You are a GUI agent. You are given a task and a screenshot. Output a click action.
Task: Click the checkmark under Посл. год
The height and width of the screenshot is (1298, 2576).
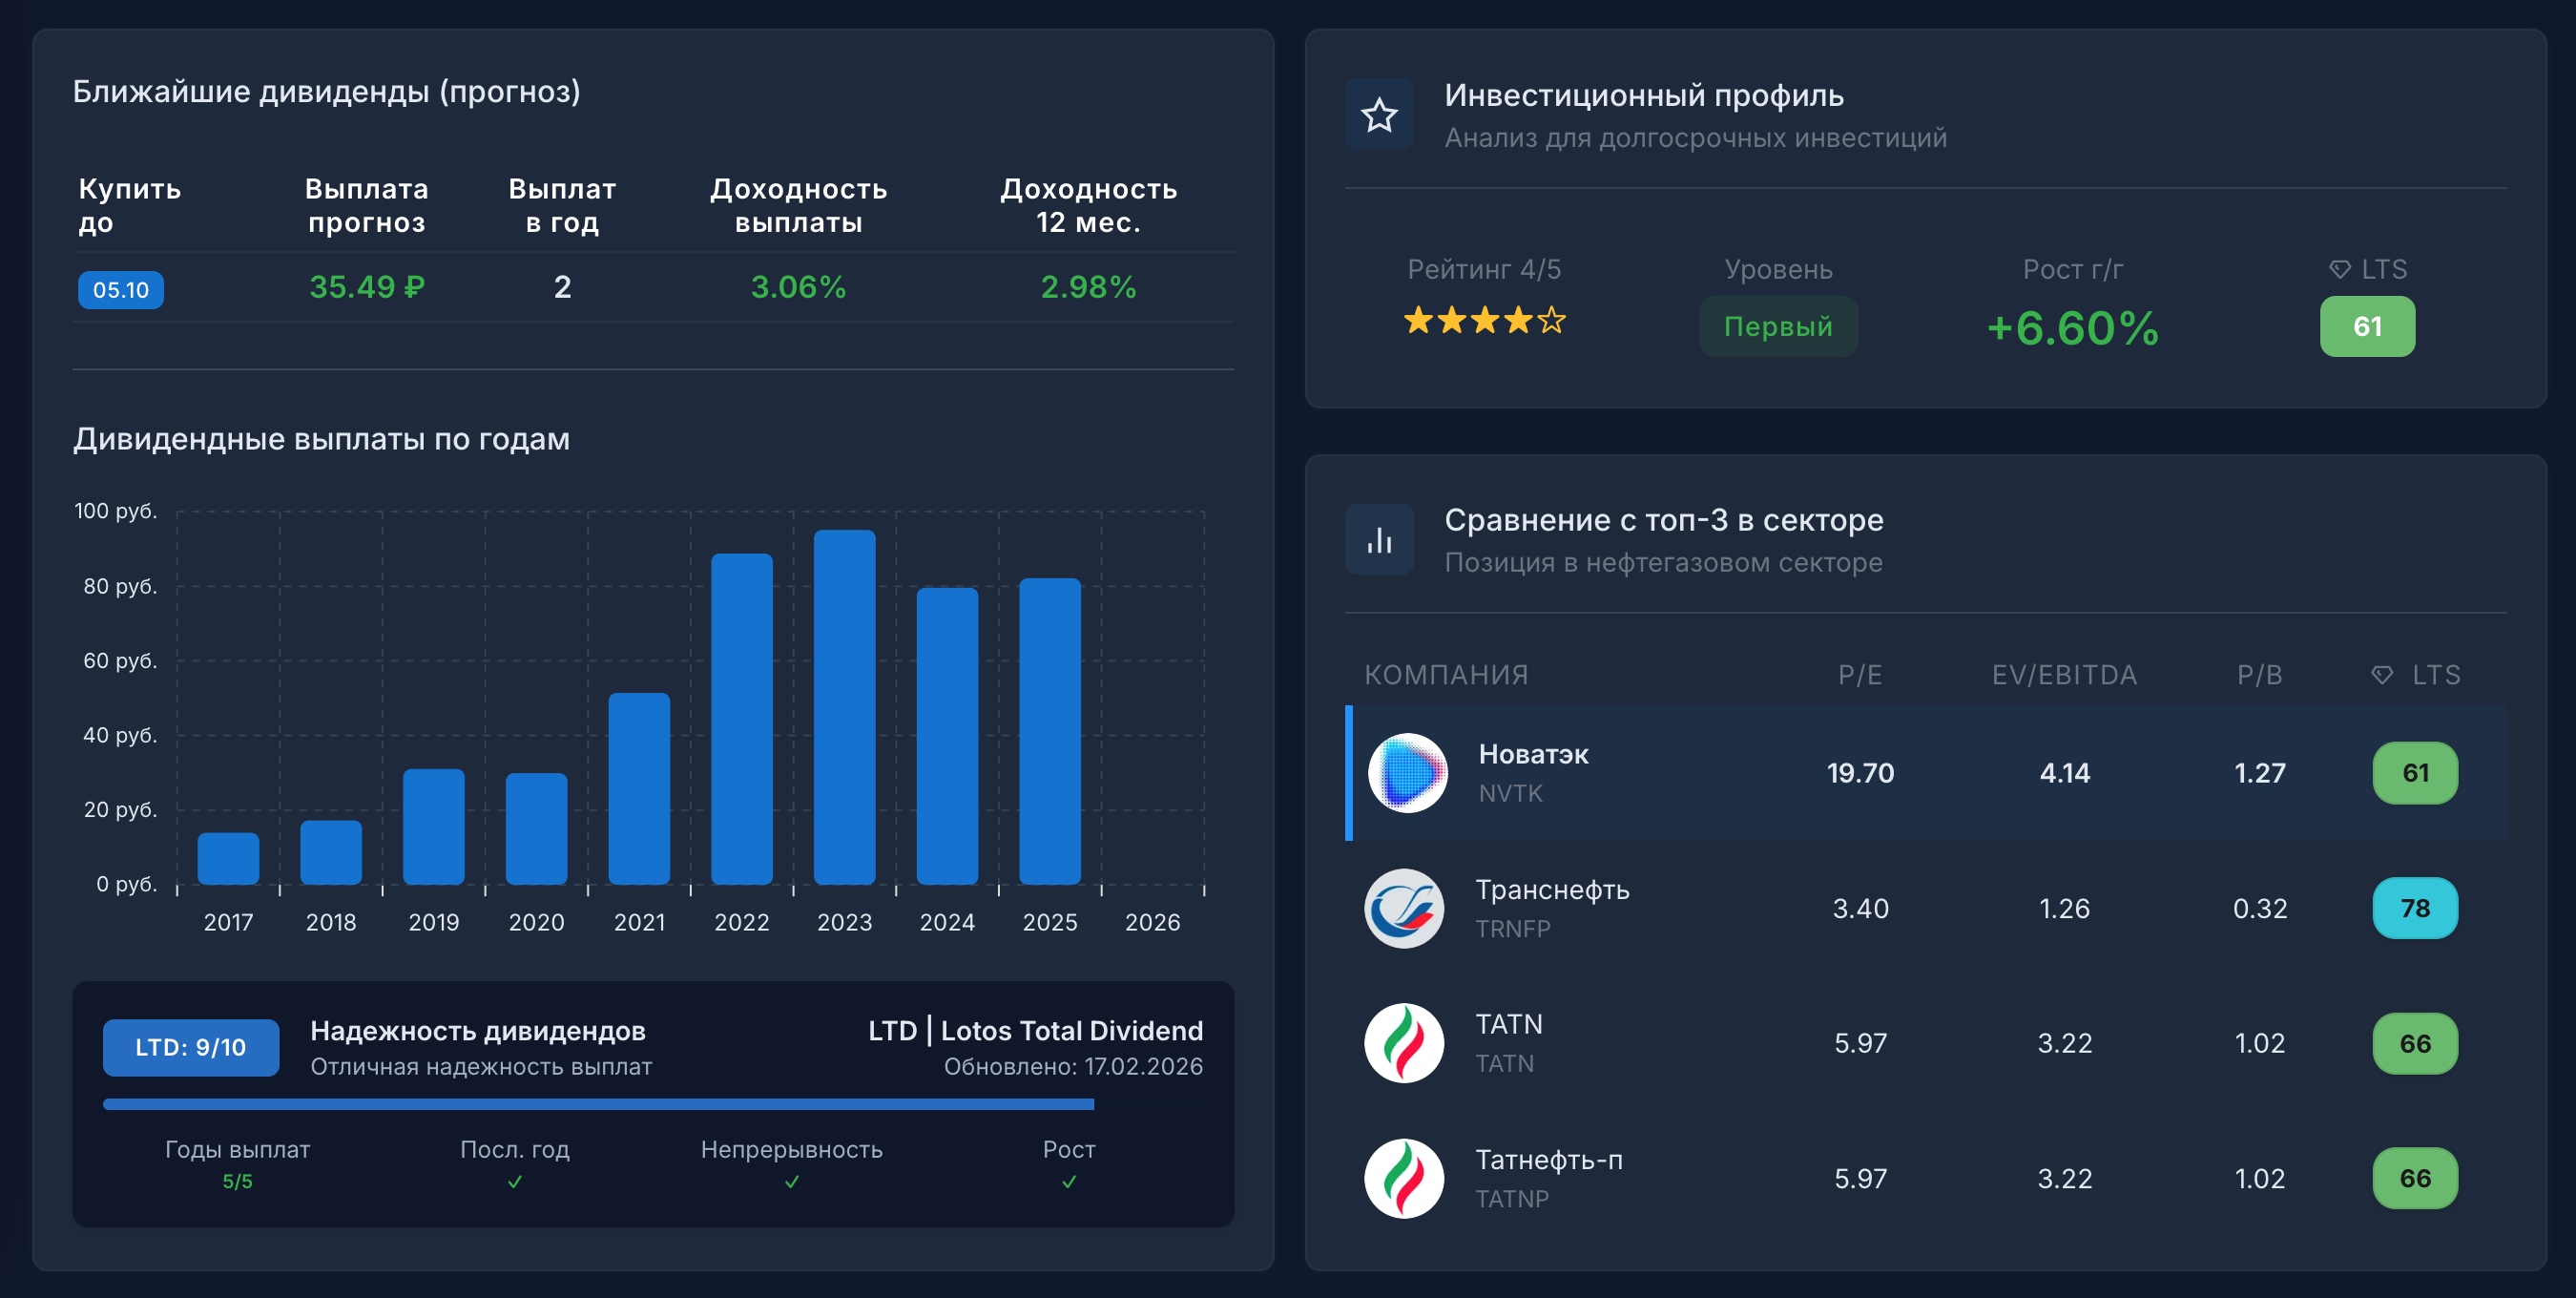[515, 1182]
